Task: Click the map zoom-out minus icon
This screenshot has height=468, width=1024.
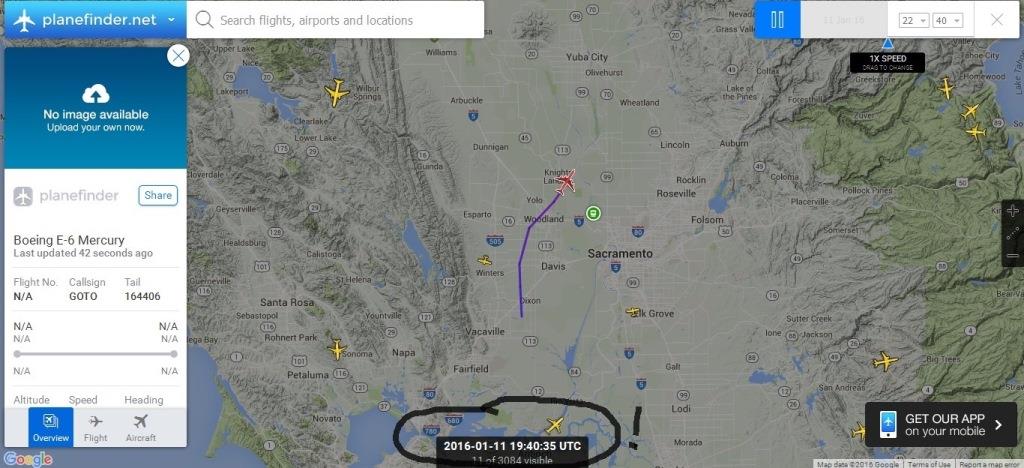Action: point(1012,255)
